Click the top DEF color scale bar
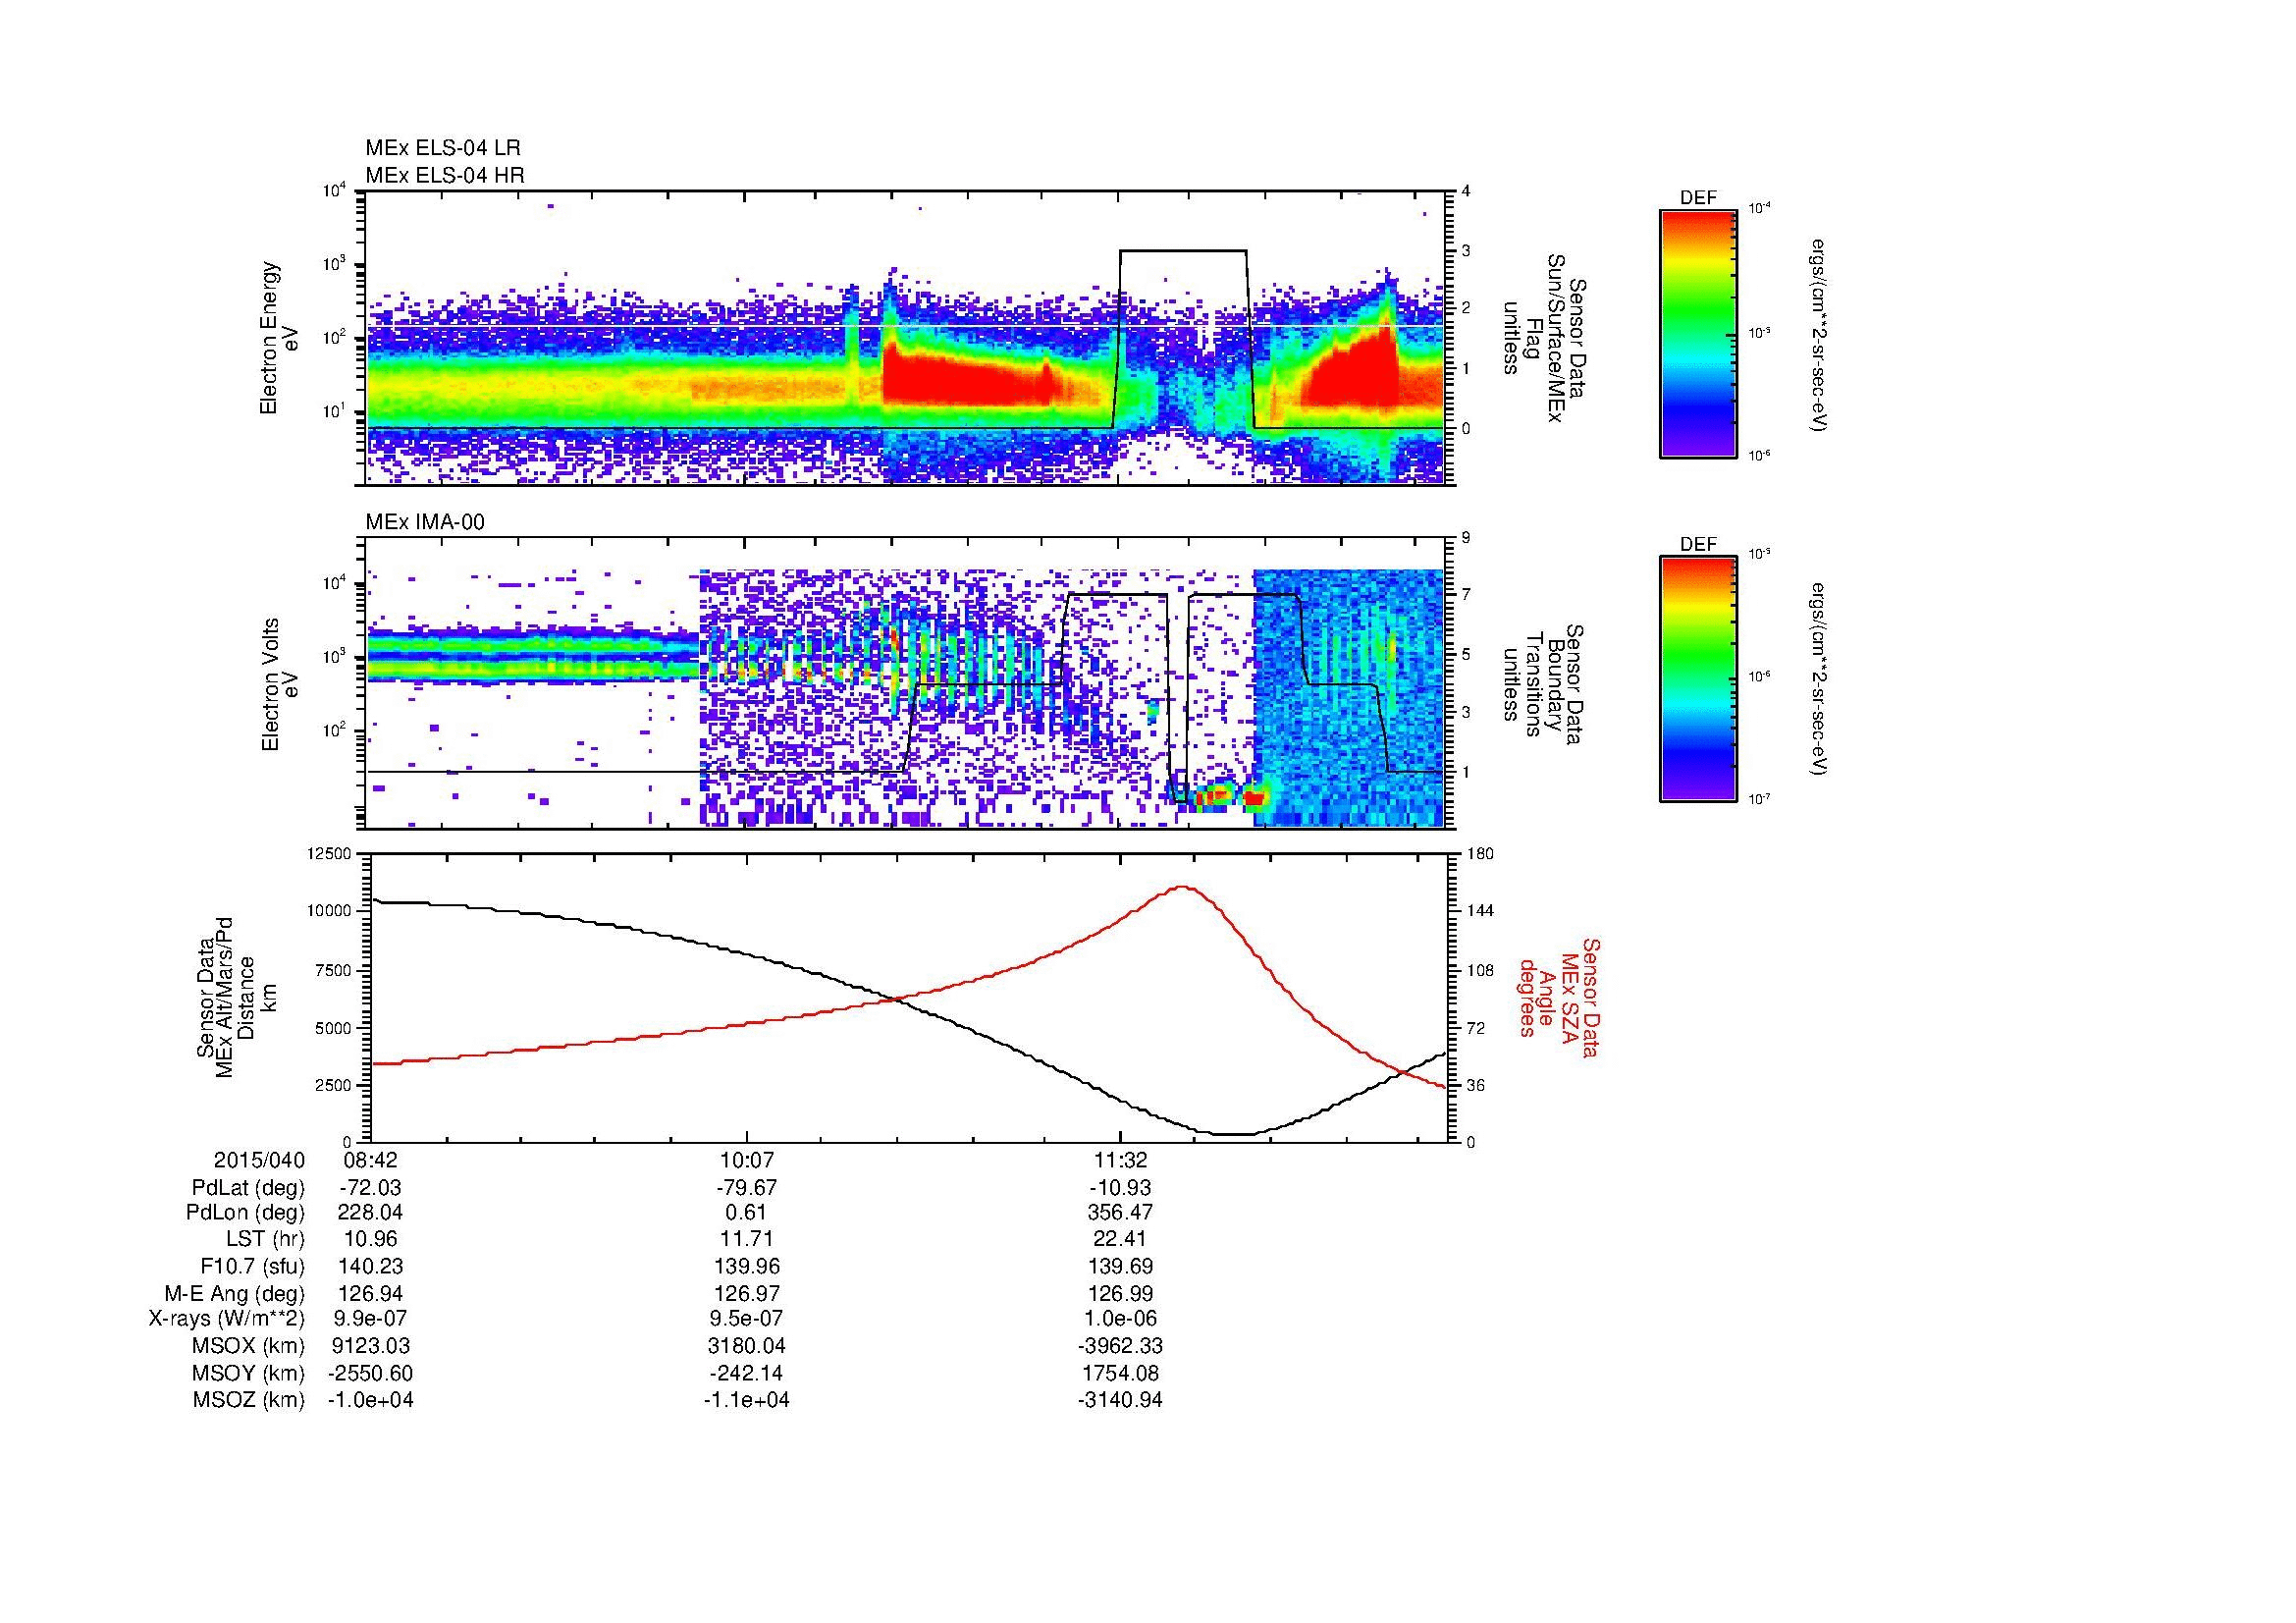The width and height of the screenshot is (2296, 1623). pos(1698,333)
